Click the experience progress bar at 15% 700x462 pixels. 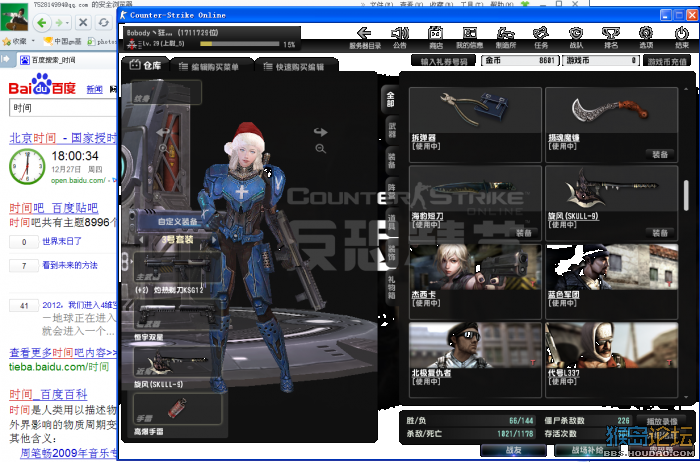coord(240,44)
